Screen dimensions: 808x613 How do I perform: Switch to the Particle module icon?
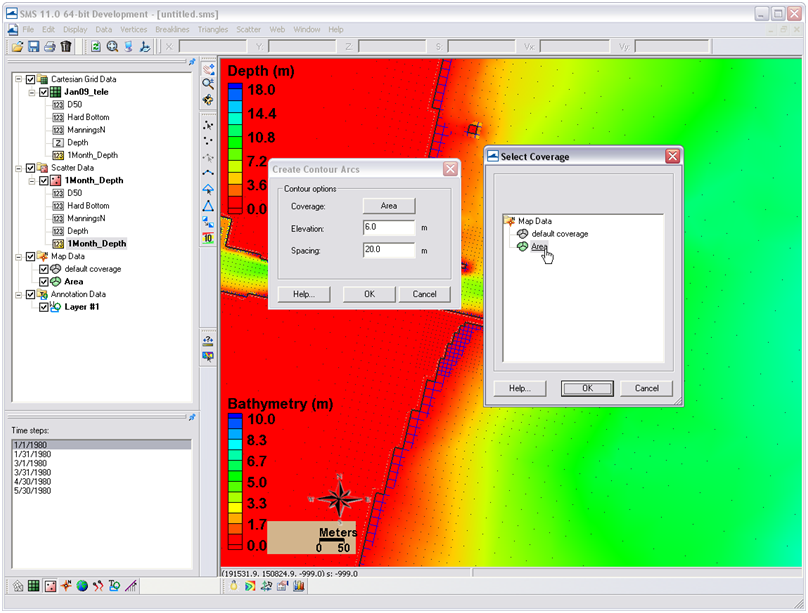point(98,586)
